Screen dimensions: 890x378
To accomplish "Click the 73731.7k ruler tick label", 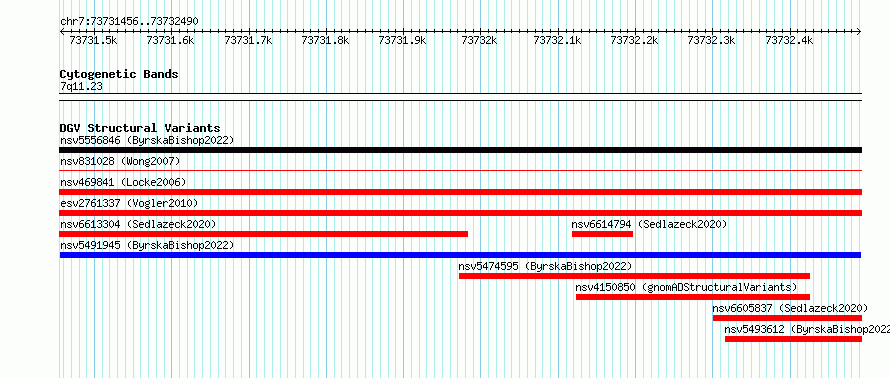I will tap(248, 40).
